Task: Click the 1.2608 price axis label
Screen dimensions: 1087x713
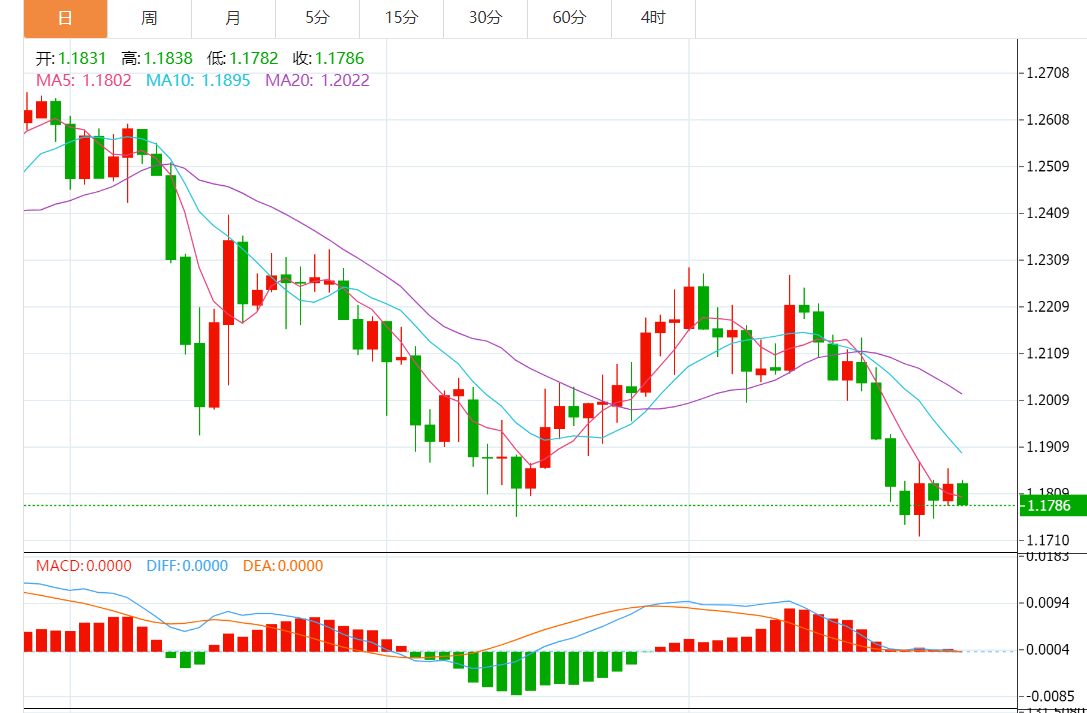Action: point(1047,120)
